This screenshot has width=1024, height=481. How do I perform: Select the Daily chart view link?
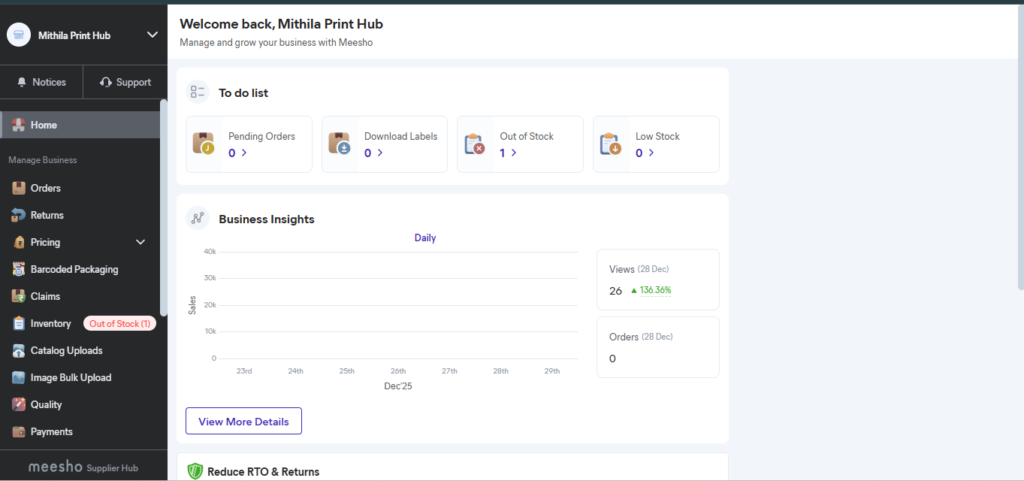425,238
